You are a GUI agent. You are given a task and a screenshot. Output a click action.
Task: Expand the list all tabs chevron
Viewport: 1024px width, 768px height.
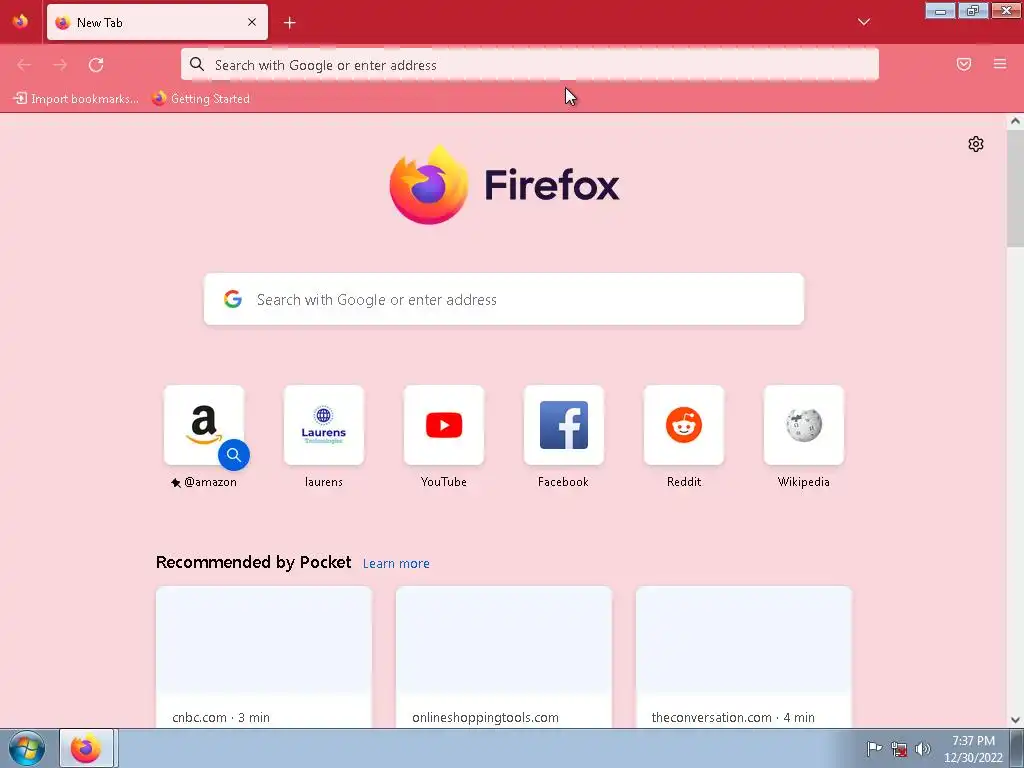click(864, 22)
